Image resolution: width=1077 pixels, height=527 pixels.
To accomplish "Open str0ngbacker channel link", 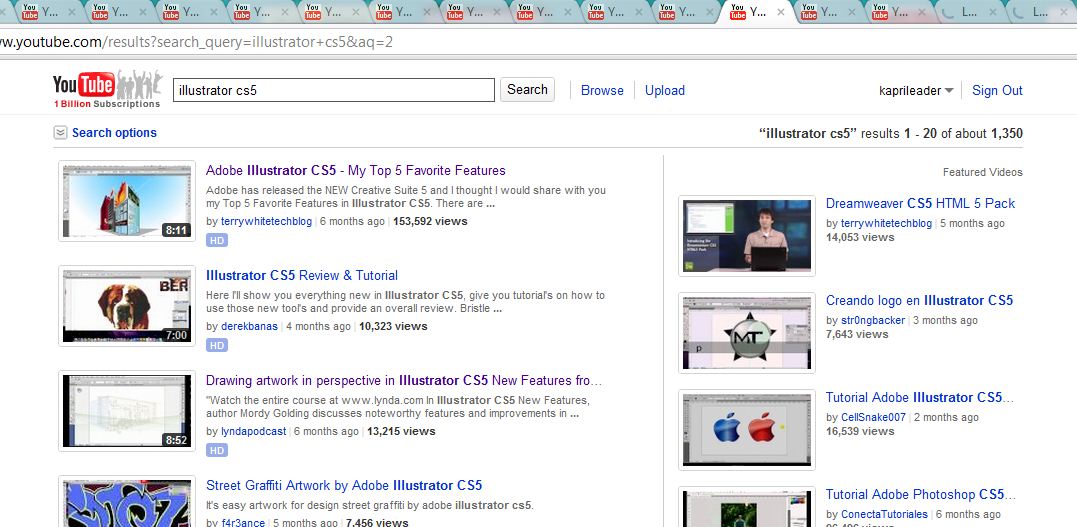I will pos(874,320).
